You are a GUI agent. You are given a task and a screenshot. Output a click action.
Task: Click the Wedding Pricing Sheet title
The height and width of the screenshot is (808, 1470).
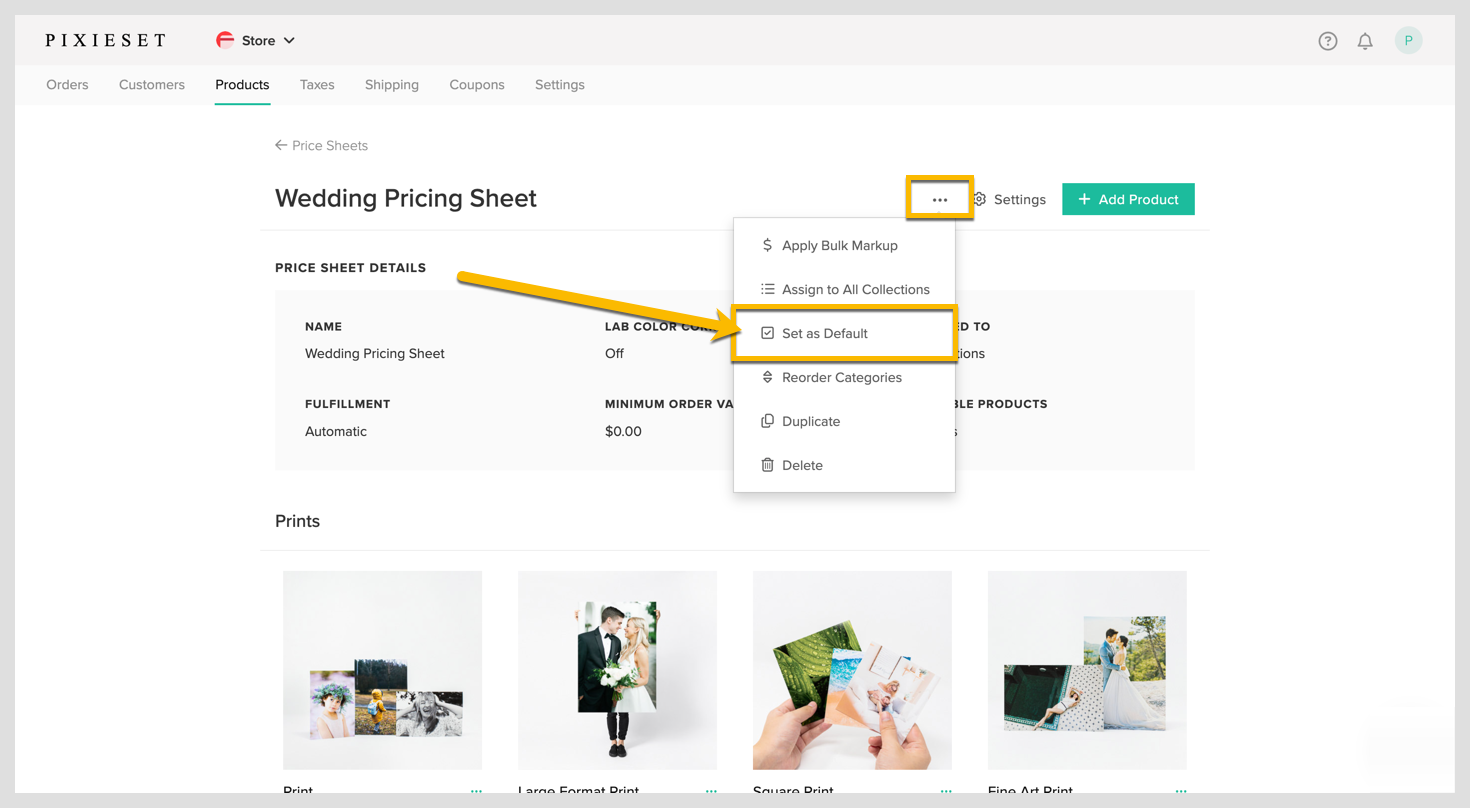pyautogui.click(x=406, y=198)
